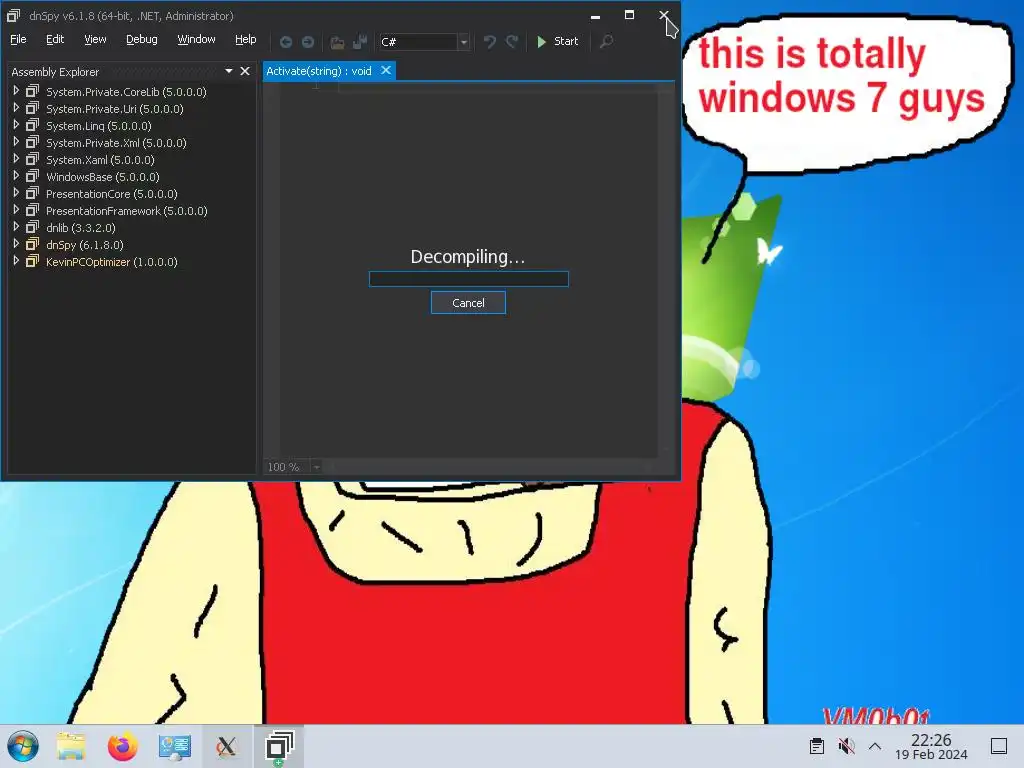Launch Firefox from the taskbar
The image size is (1024, 768).
pyautogui.click(x=122, y=746)
